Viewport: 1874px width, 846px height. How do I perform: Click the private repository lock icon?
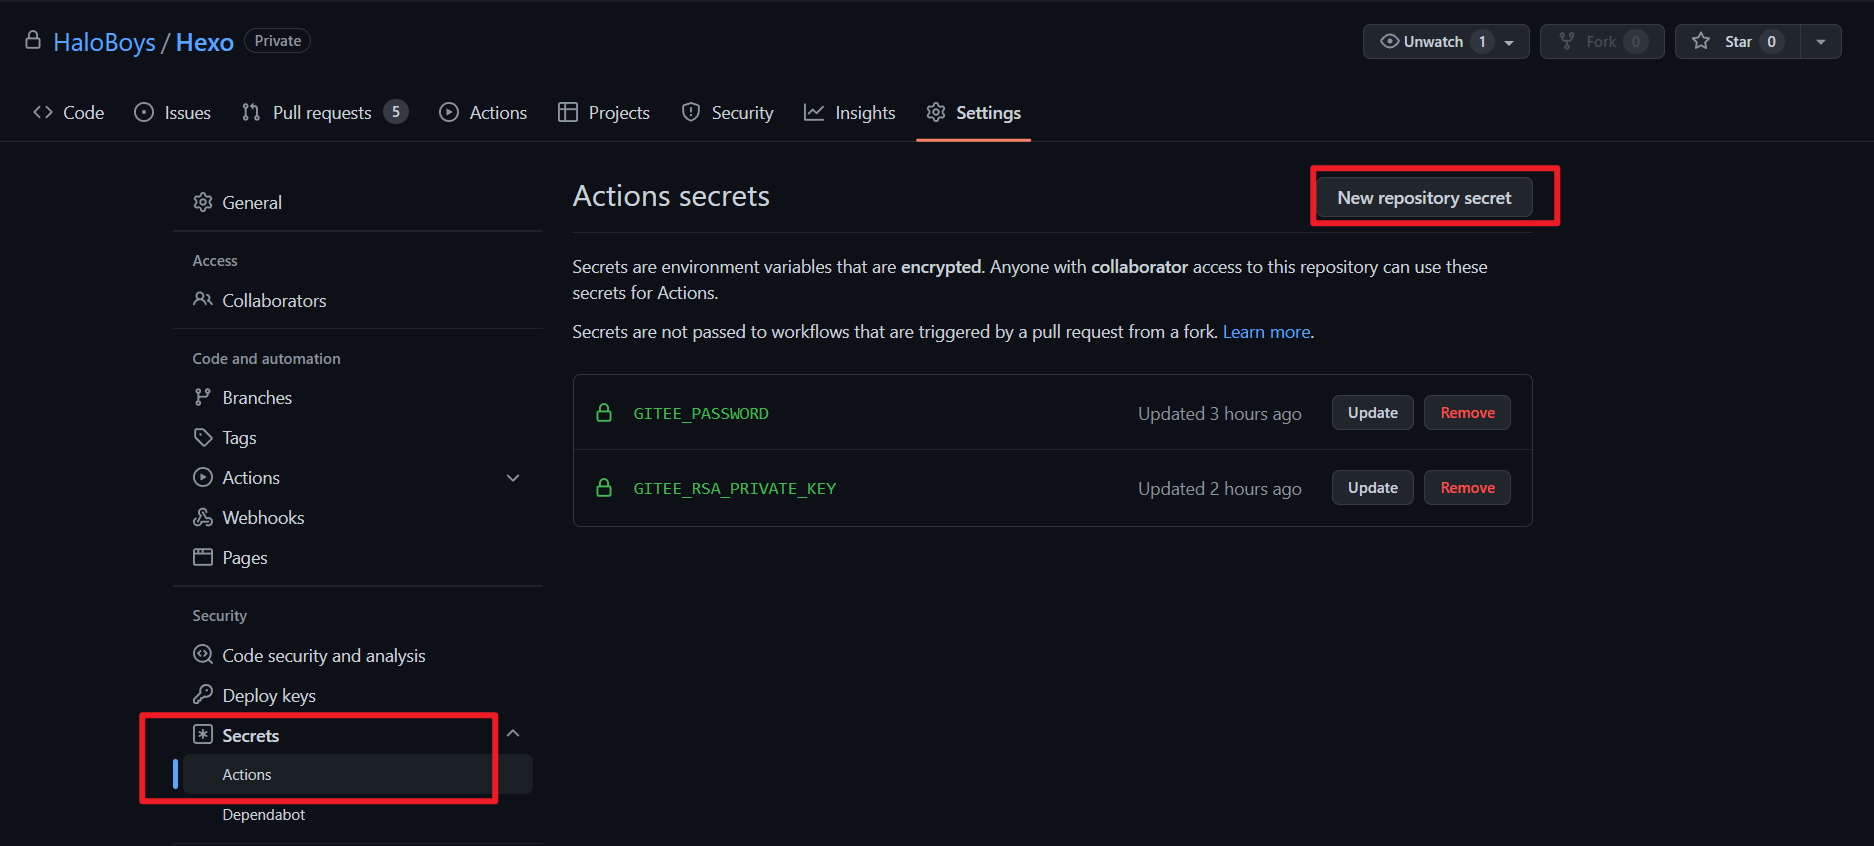(x=33, y=40)
